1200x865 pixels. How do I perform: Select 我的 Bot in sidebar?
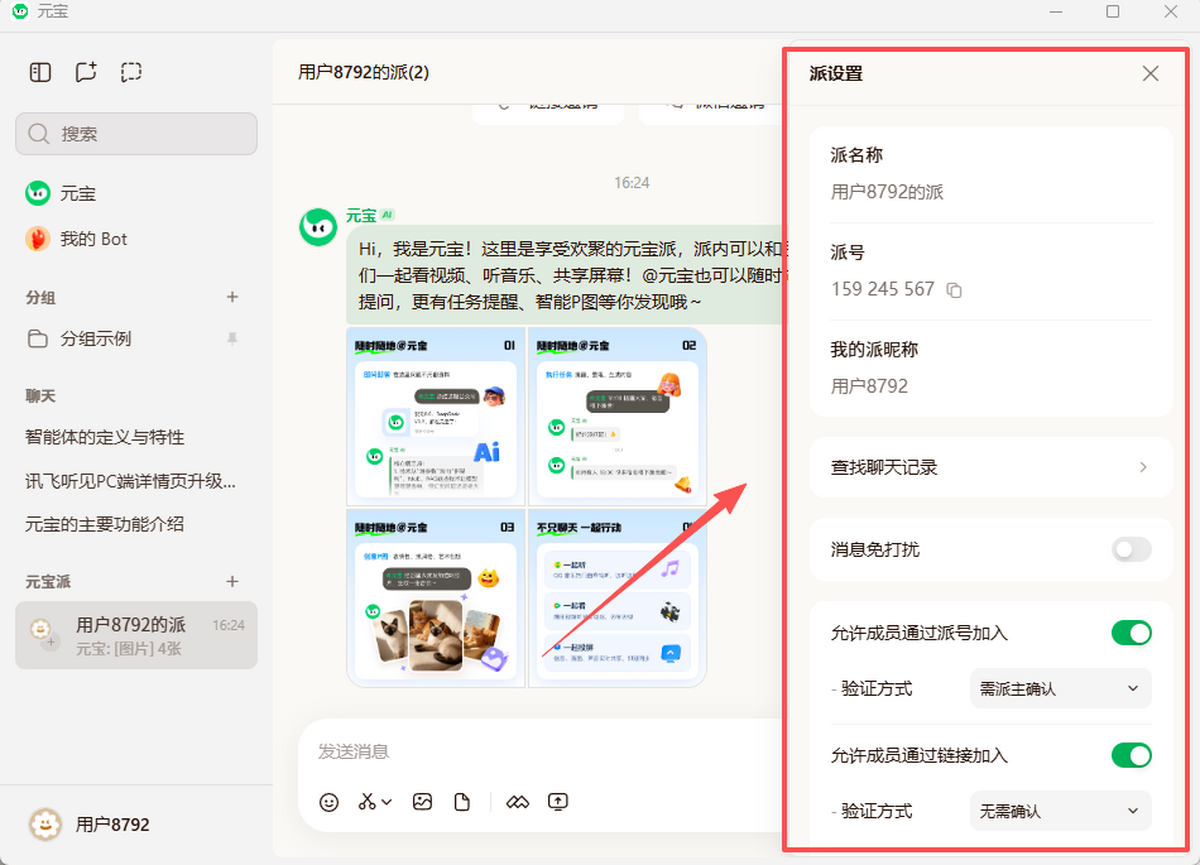tap(93, 239)
